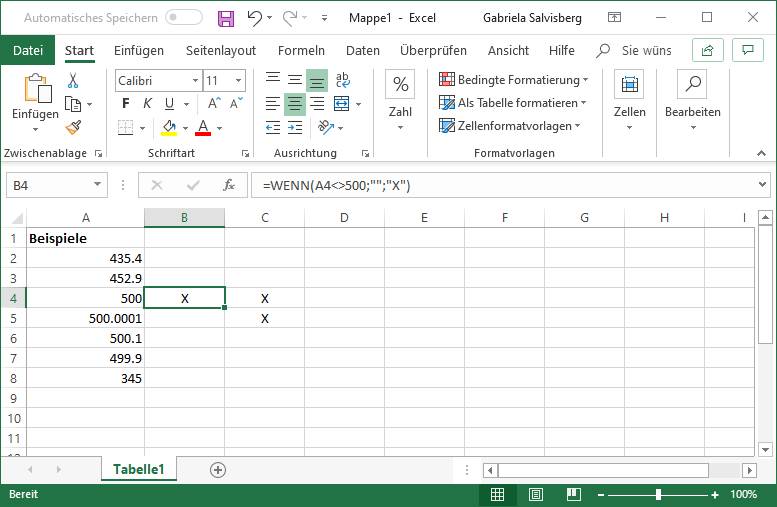Click the Format Painter brush icon

point(73,127)
